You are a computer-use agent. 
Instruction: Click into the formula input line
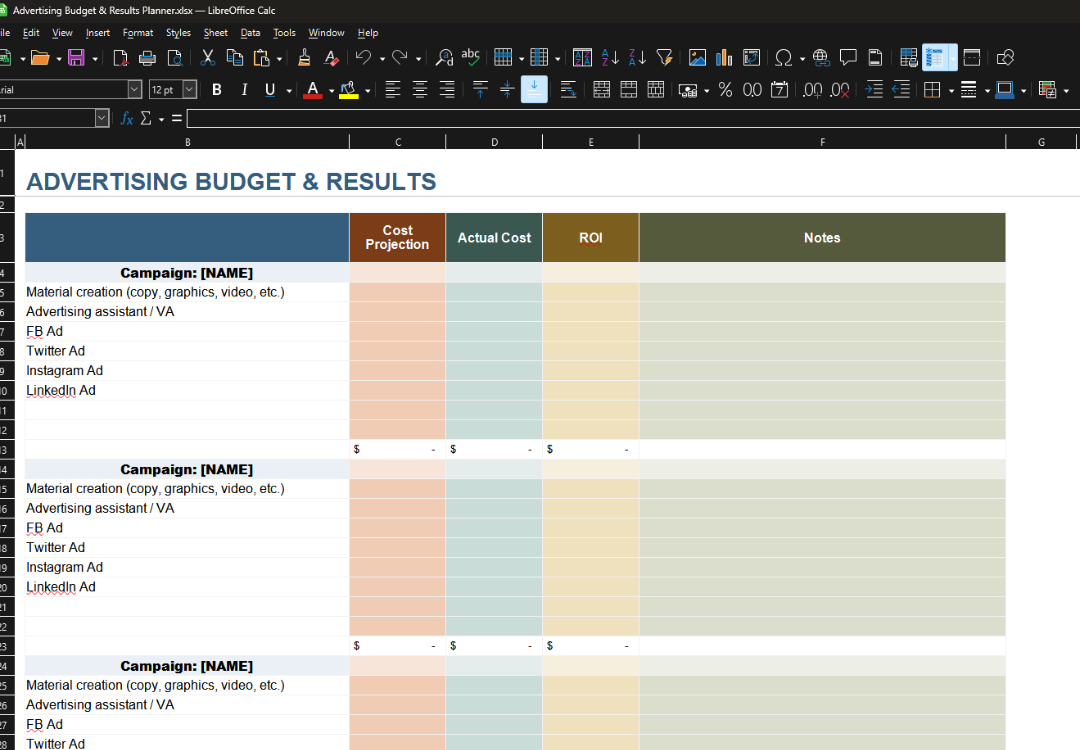pyautogui.click(x=633, y=118)
